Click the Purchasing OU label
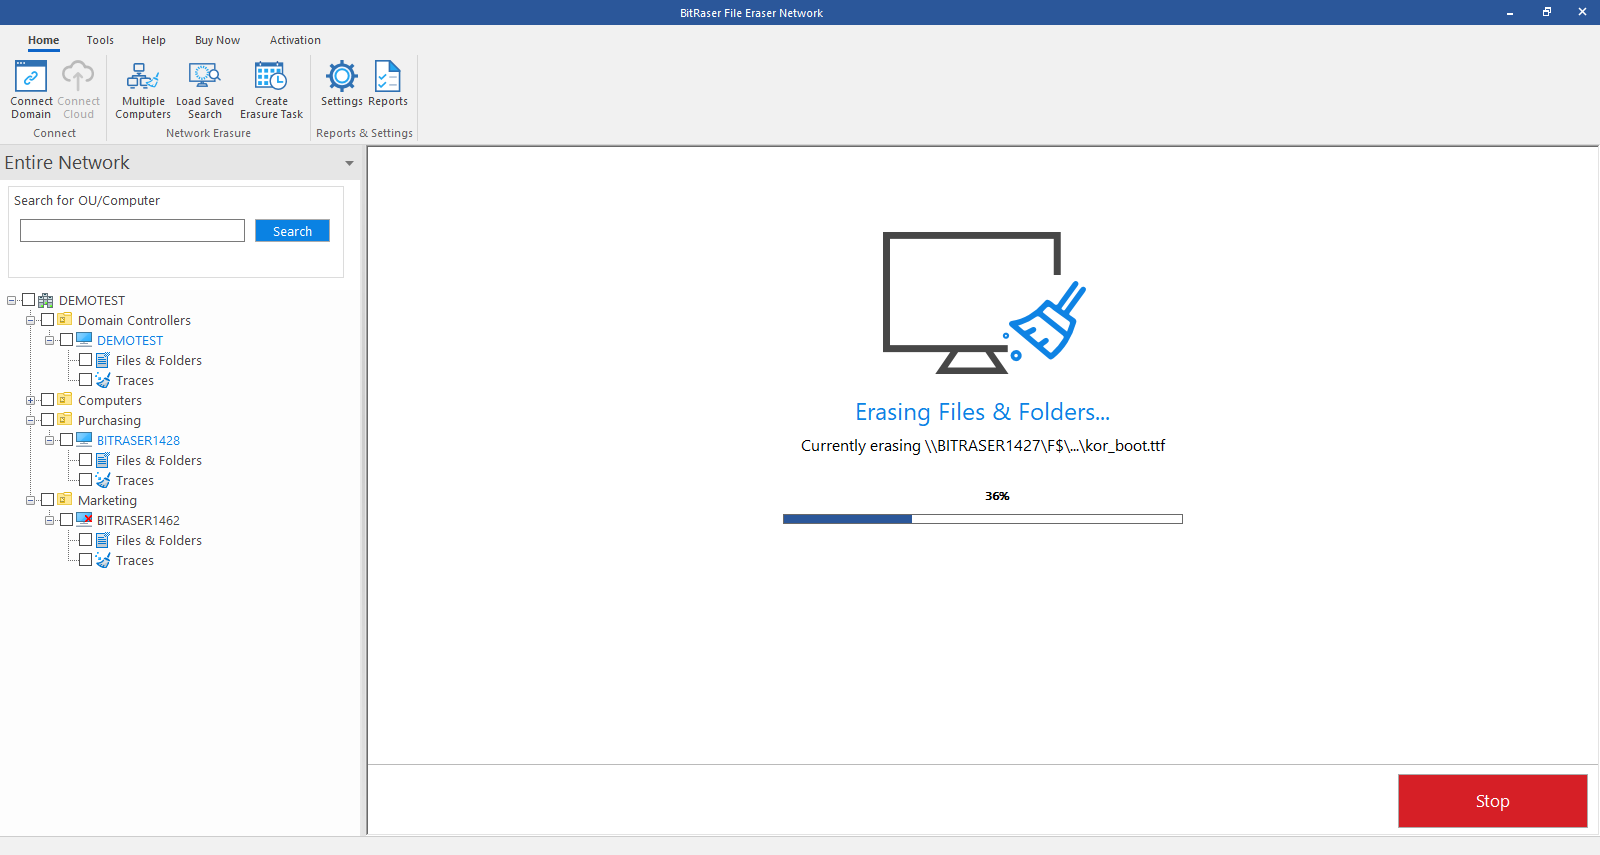This screenshot has width=1600, height=855. 109,421
